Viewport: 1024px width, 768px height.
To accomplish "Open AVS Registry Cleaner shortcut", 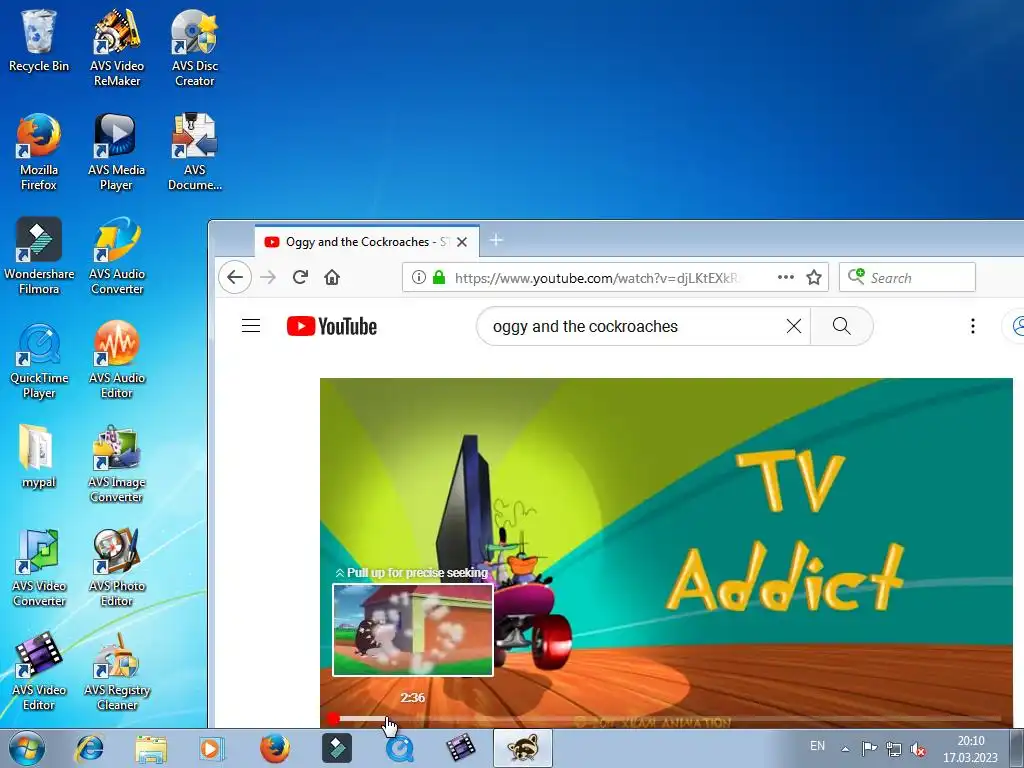I will tap(117, 671).
